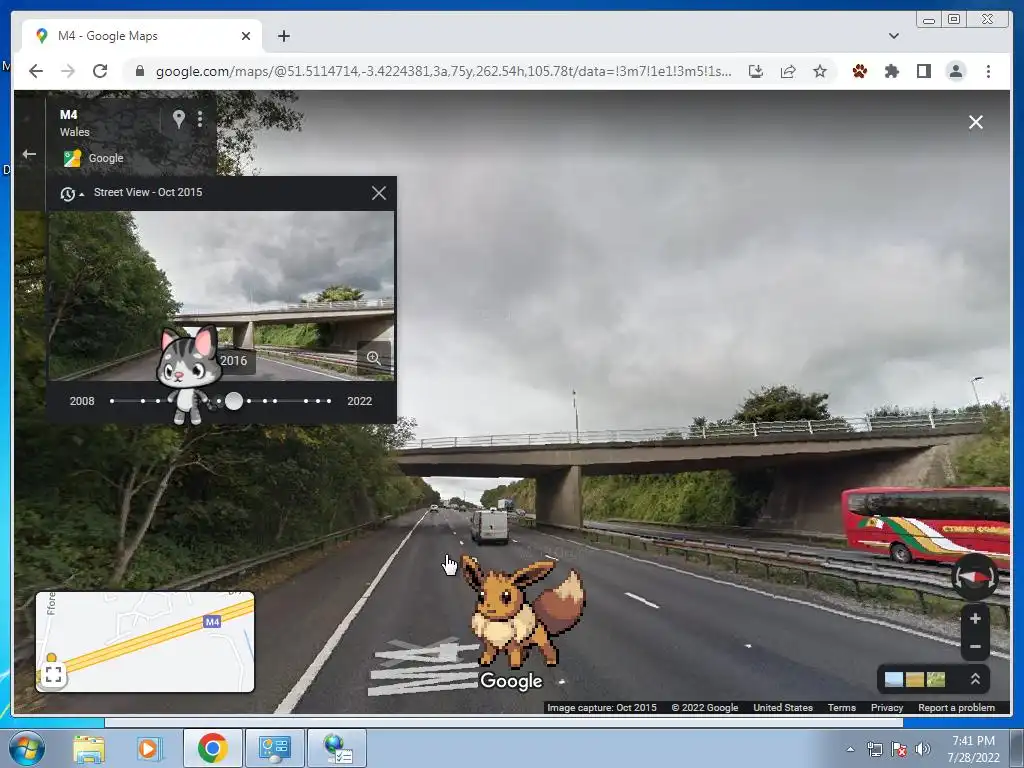Viewport: 1024px width, 768px height.
Task: Click the Privacy link
Action: (x=887, y=708)
